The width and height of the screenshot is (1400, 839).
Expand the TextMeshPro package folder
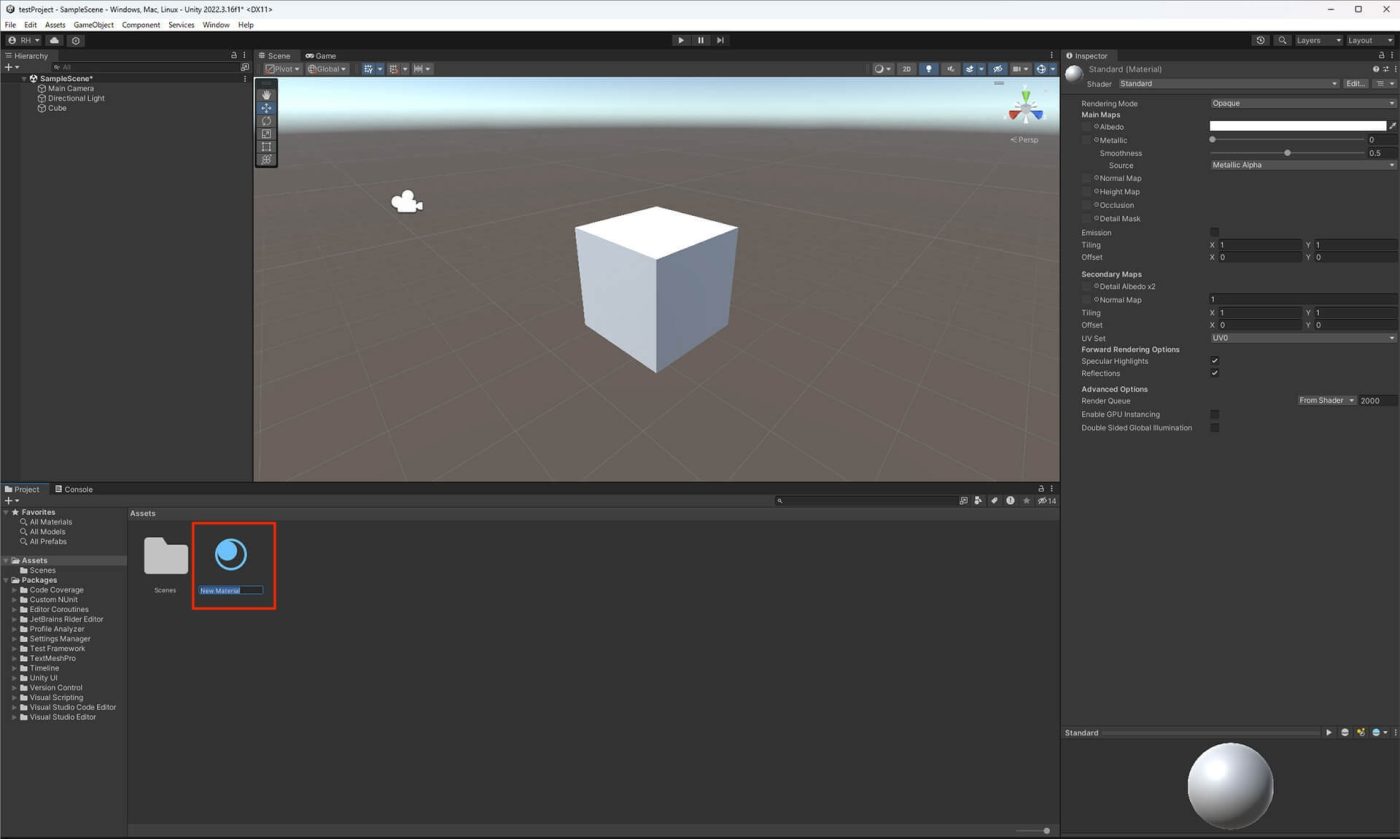click(15, 658)
